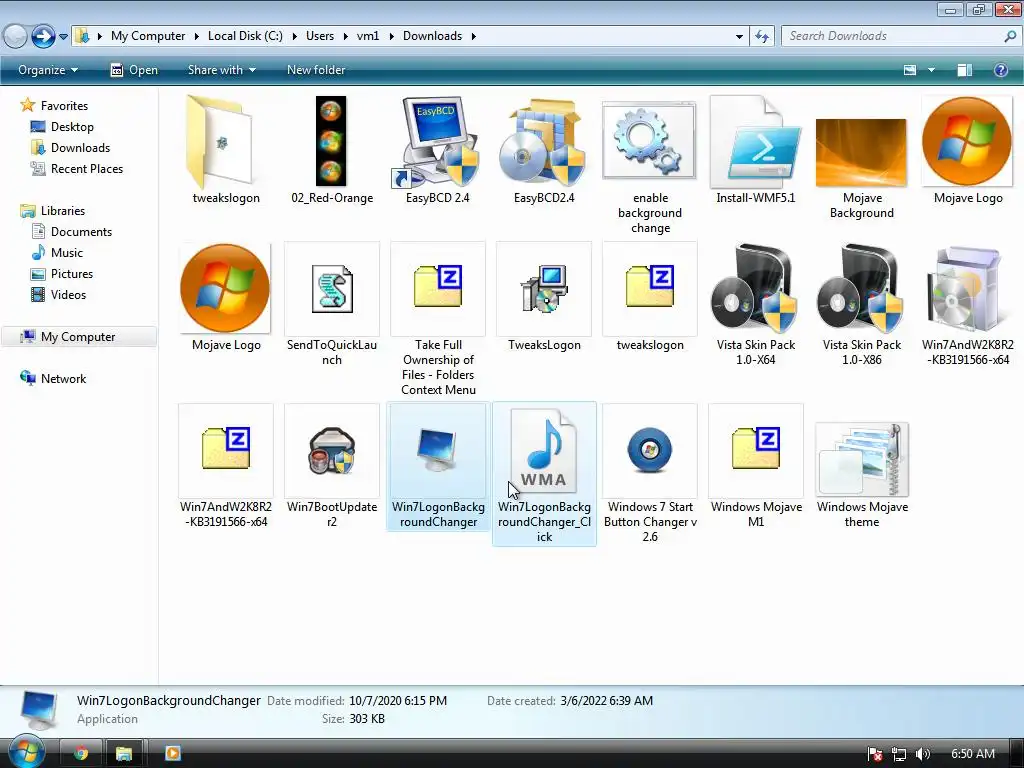Select the enable background change file
This screenshot has height=768, width=1024.
(649, 140)
